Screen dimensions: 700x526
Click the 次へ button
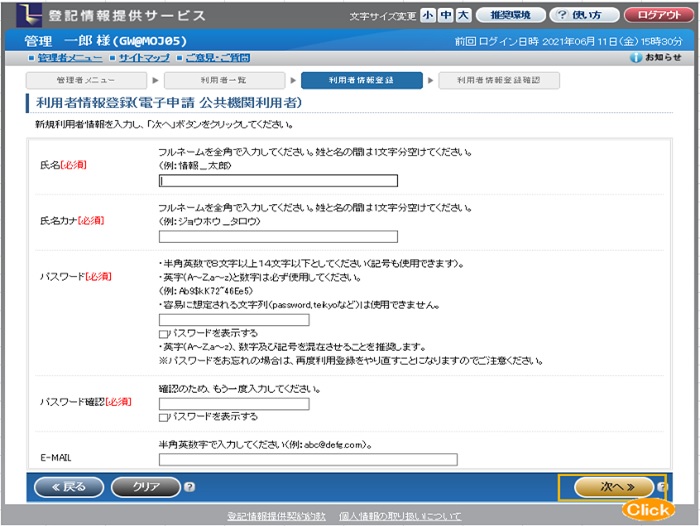[612, 487]
